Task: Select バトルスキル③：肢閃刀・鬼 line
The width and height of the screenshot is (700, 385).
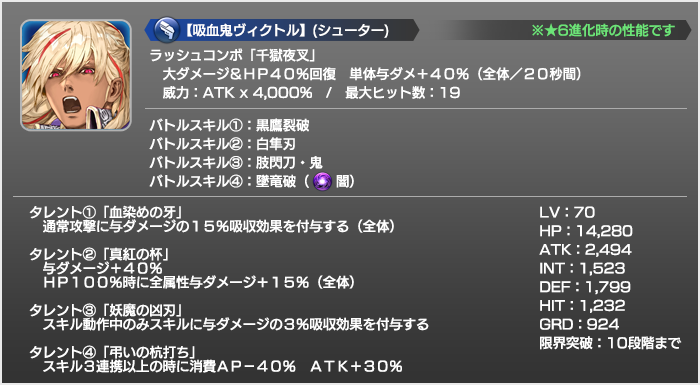Action: pyautogui.click(x=236, y=163)
